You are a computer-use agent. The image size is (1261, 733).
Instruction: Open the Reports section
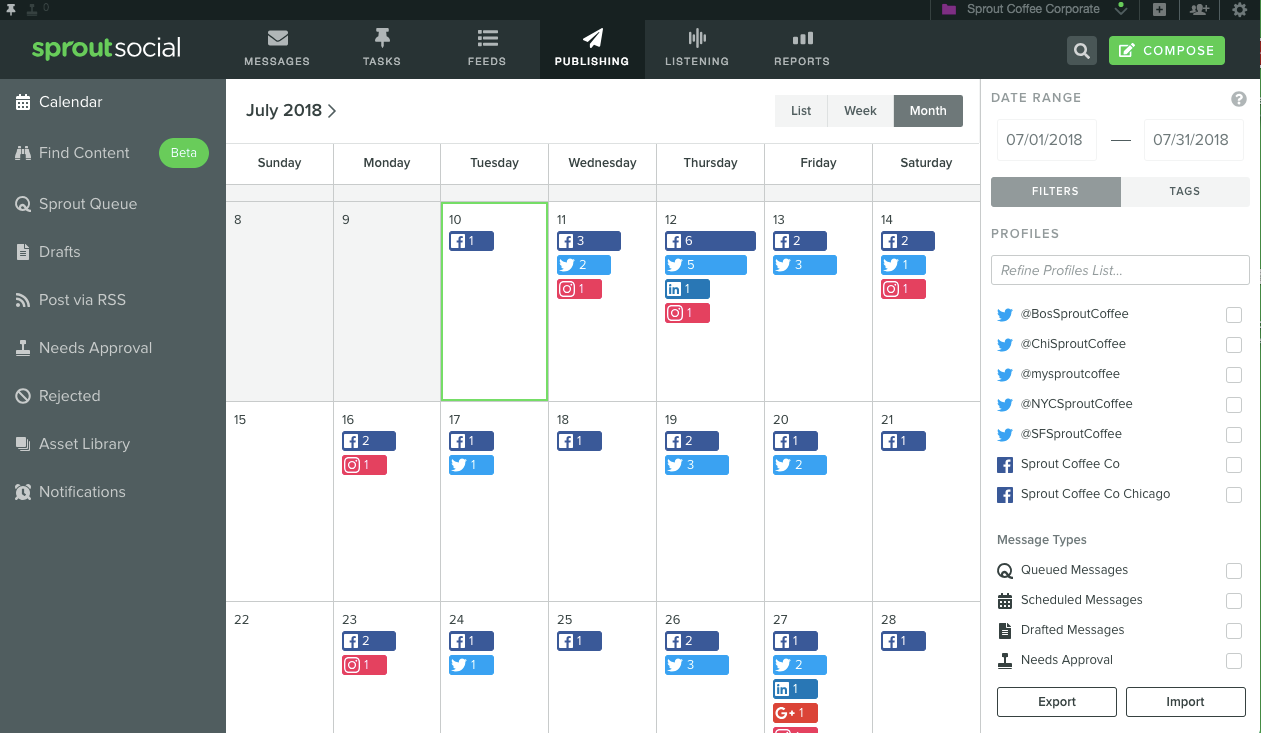(802, 48)
